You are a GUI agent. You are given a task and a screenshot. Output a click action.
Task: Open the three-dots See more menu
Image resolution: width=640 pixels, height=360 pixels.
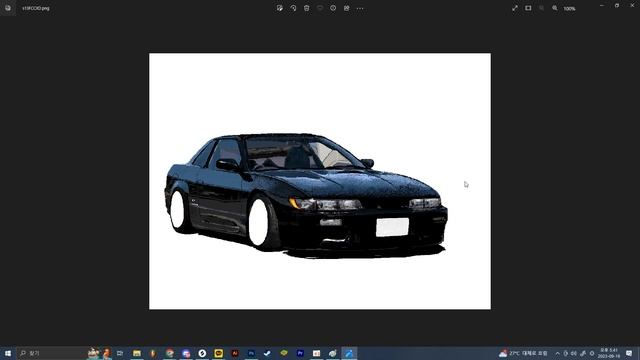pyautogui.click(x=360, y=8)
